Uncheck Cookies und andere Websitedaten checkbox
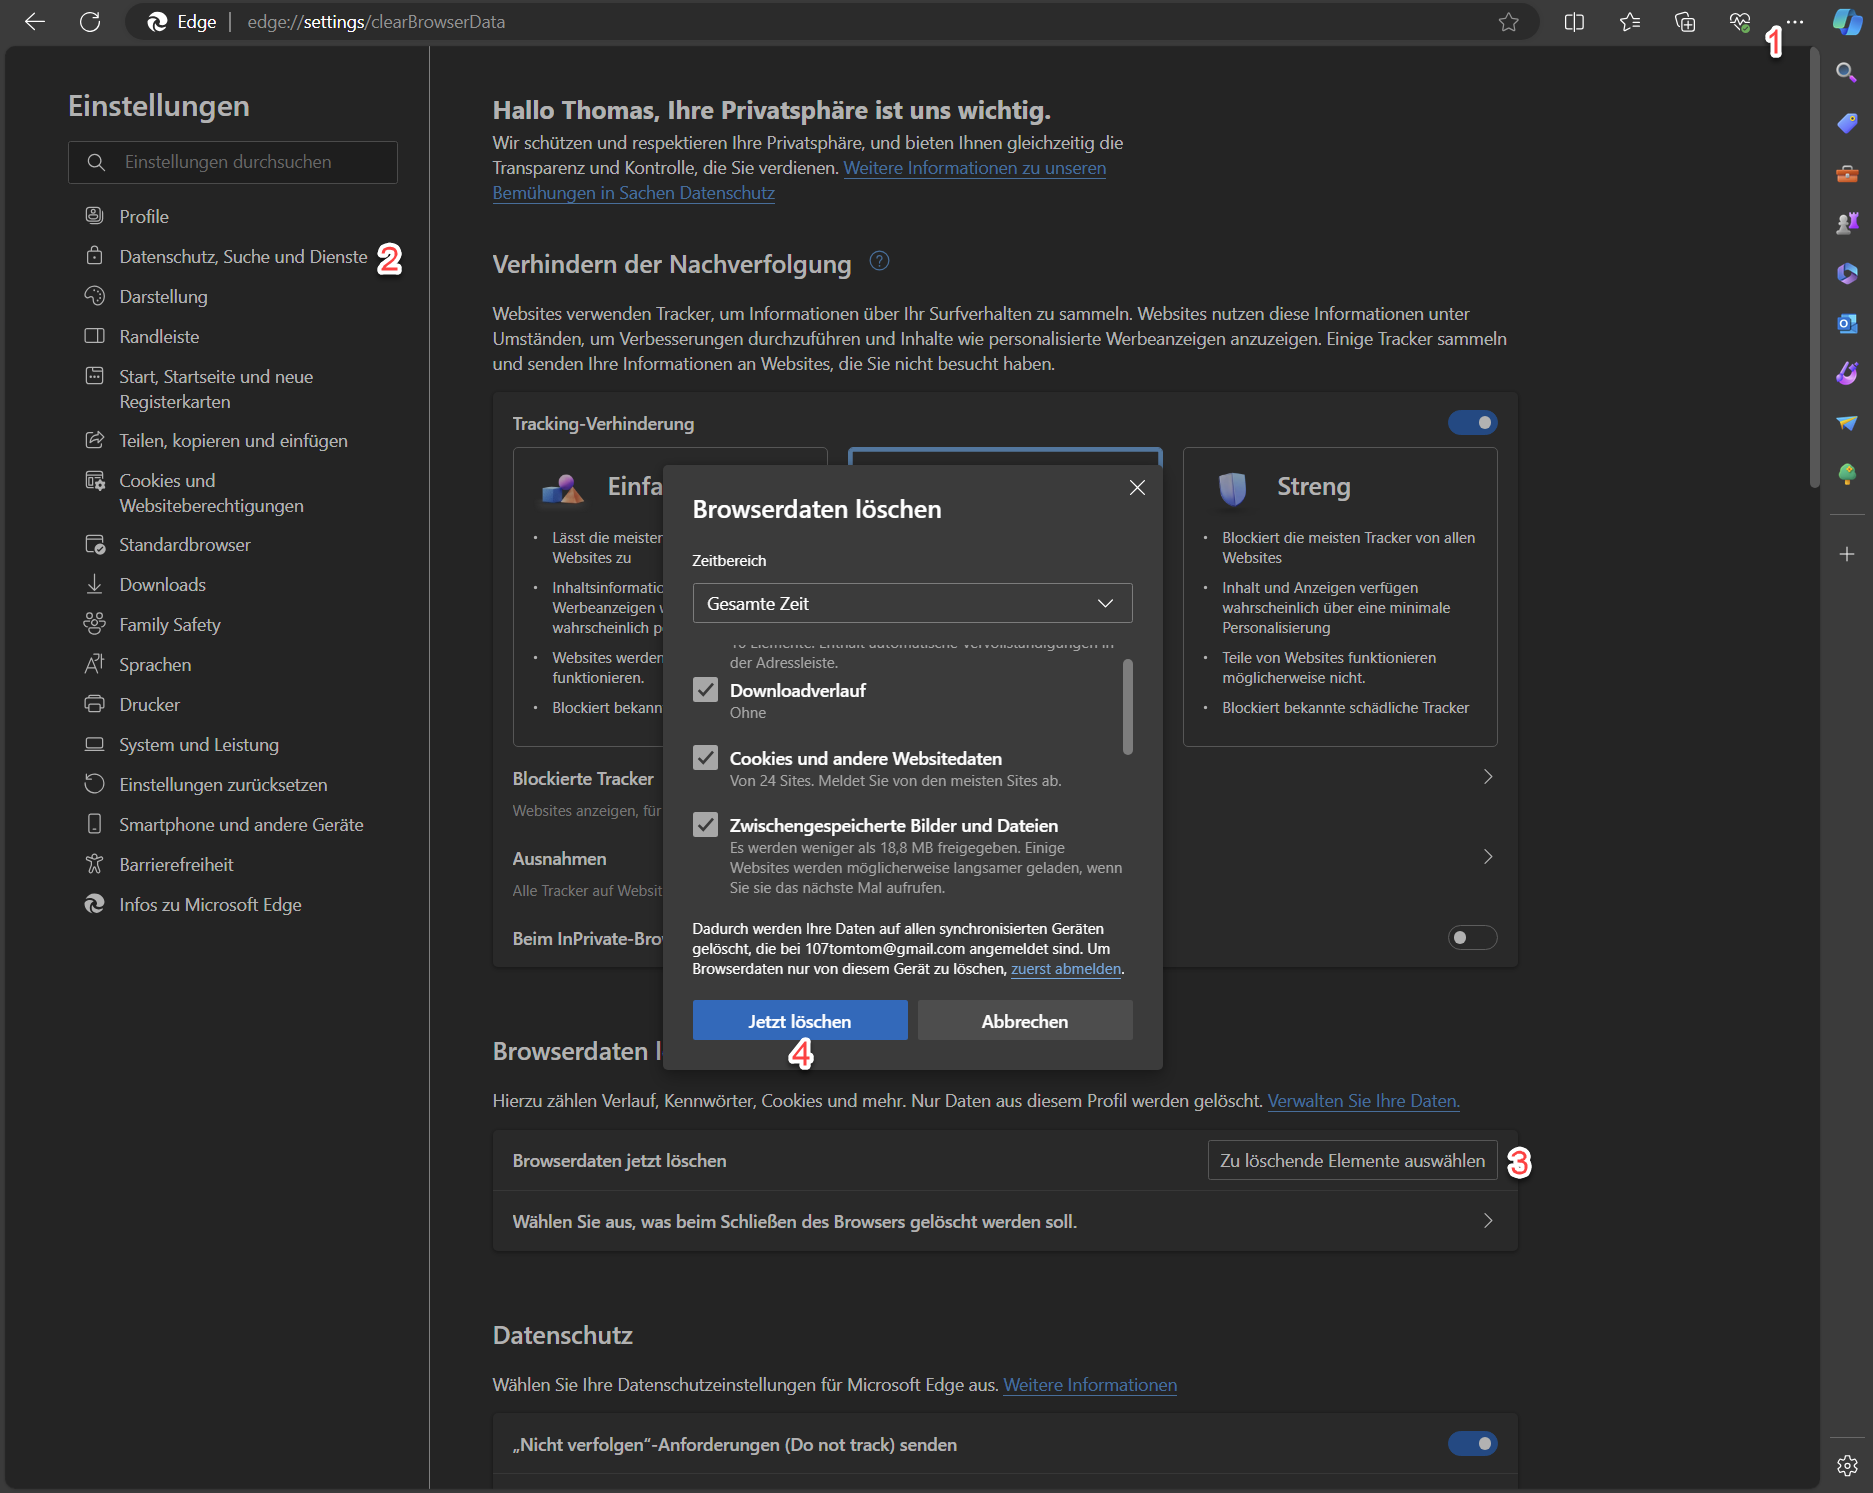Image resolution: width=1873 pixels, height=1493 pixels. (706, 758)
